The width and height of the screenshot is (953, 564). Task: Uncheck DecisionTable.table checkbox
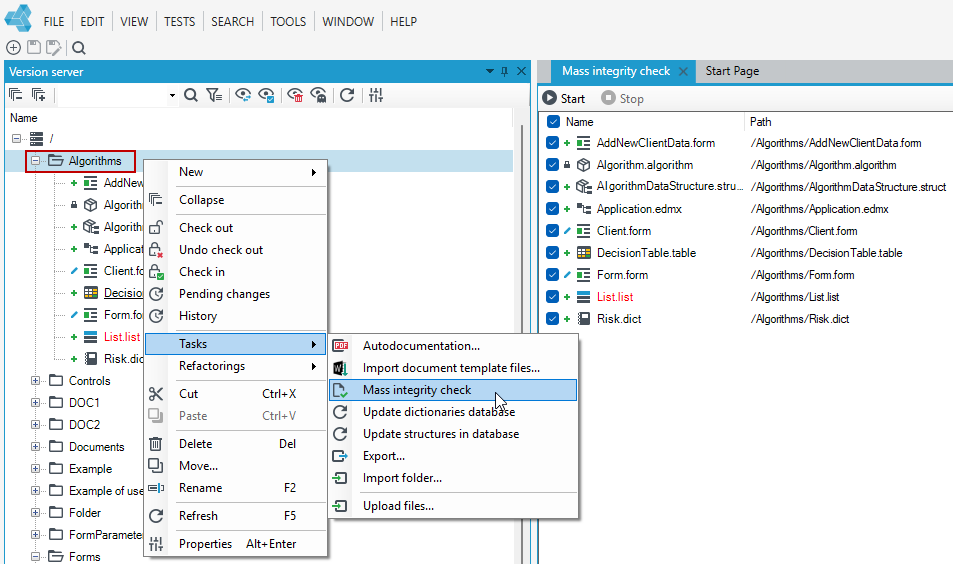[552, 253]
